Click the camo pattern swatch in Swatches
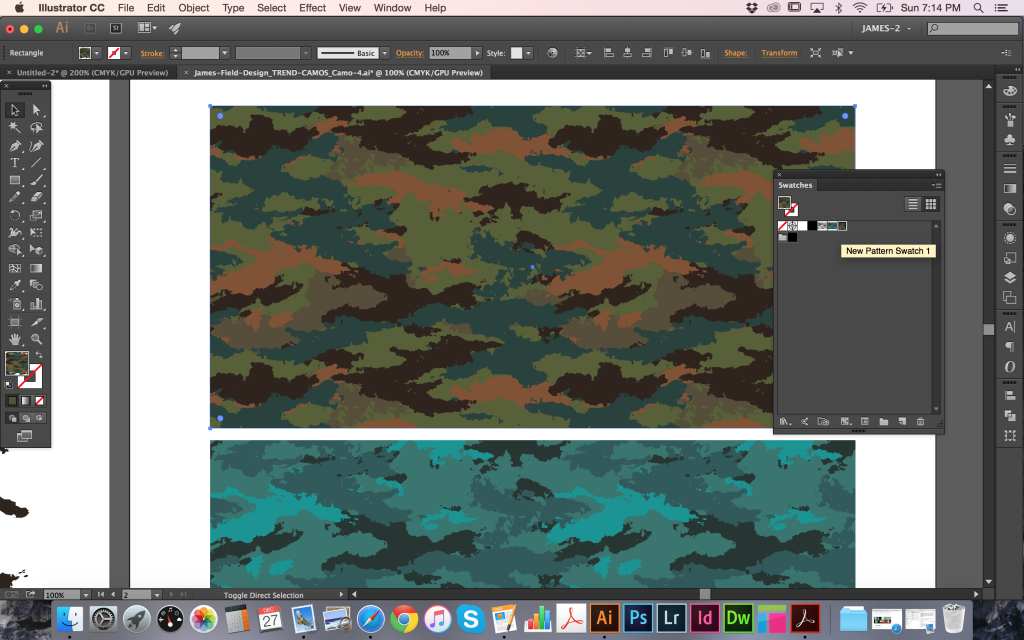1024x640 pixels. pos(842,226)
